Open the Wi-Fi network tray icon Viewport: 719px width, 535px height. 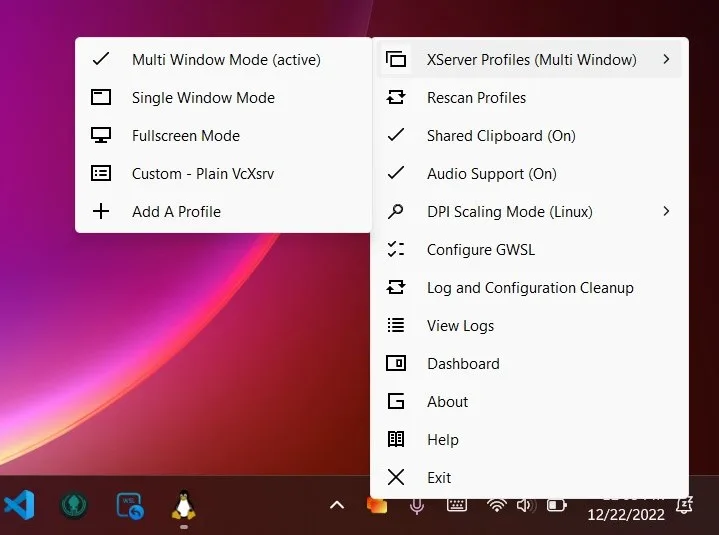click(497, 506)
